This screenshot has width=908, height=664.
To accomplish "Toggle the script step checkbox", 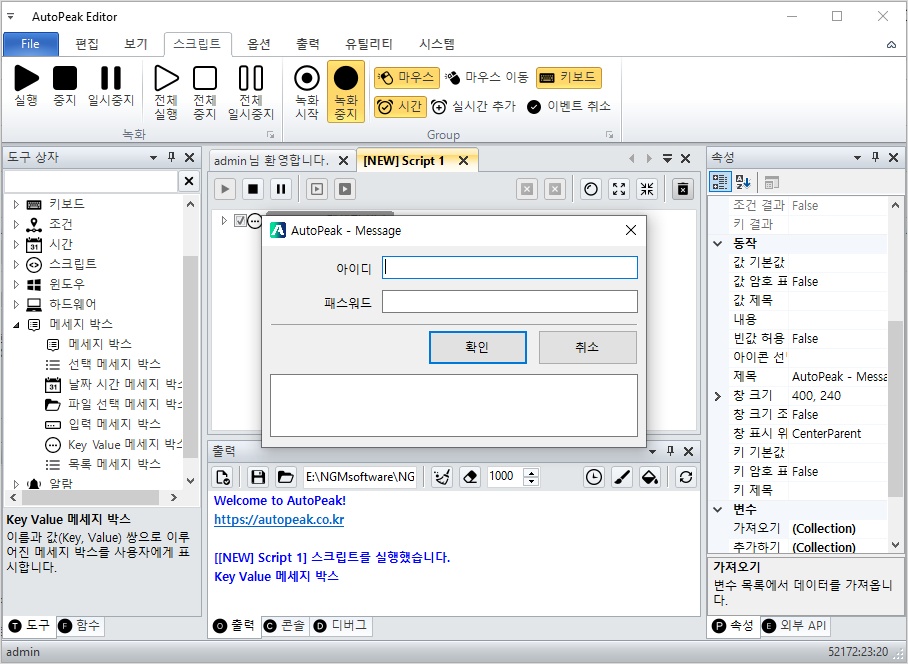I will coord(240,221).
